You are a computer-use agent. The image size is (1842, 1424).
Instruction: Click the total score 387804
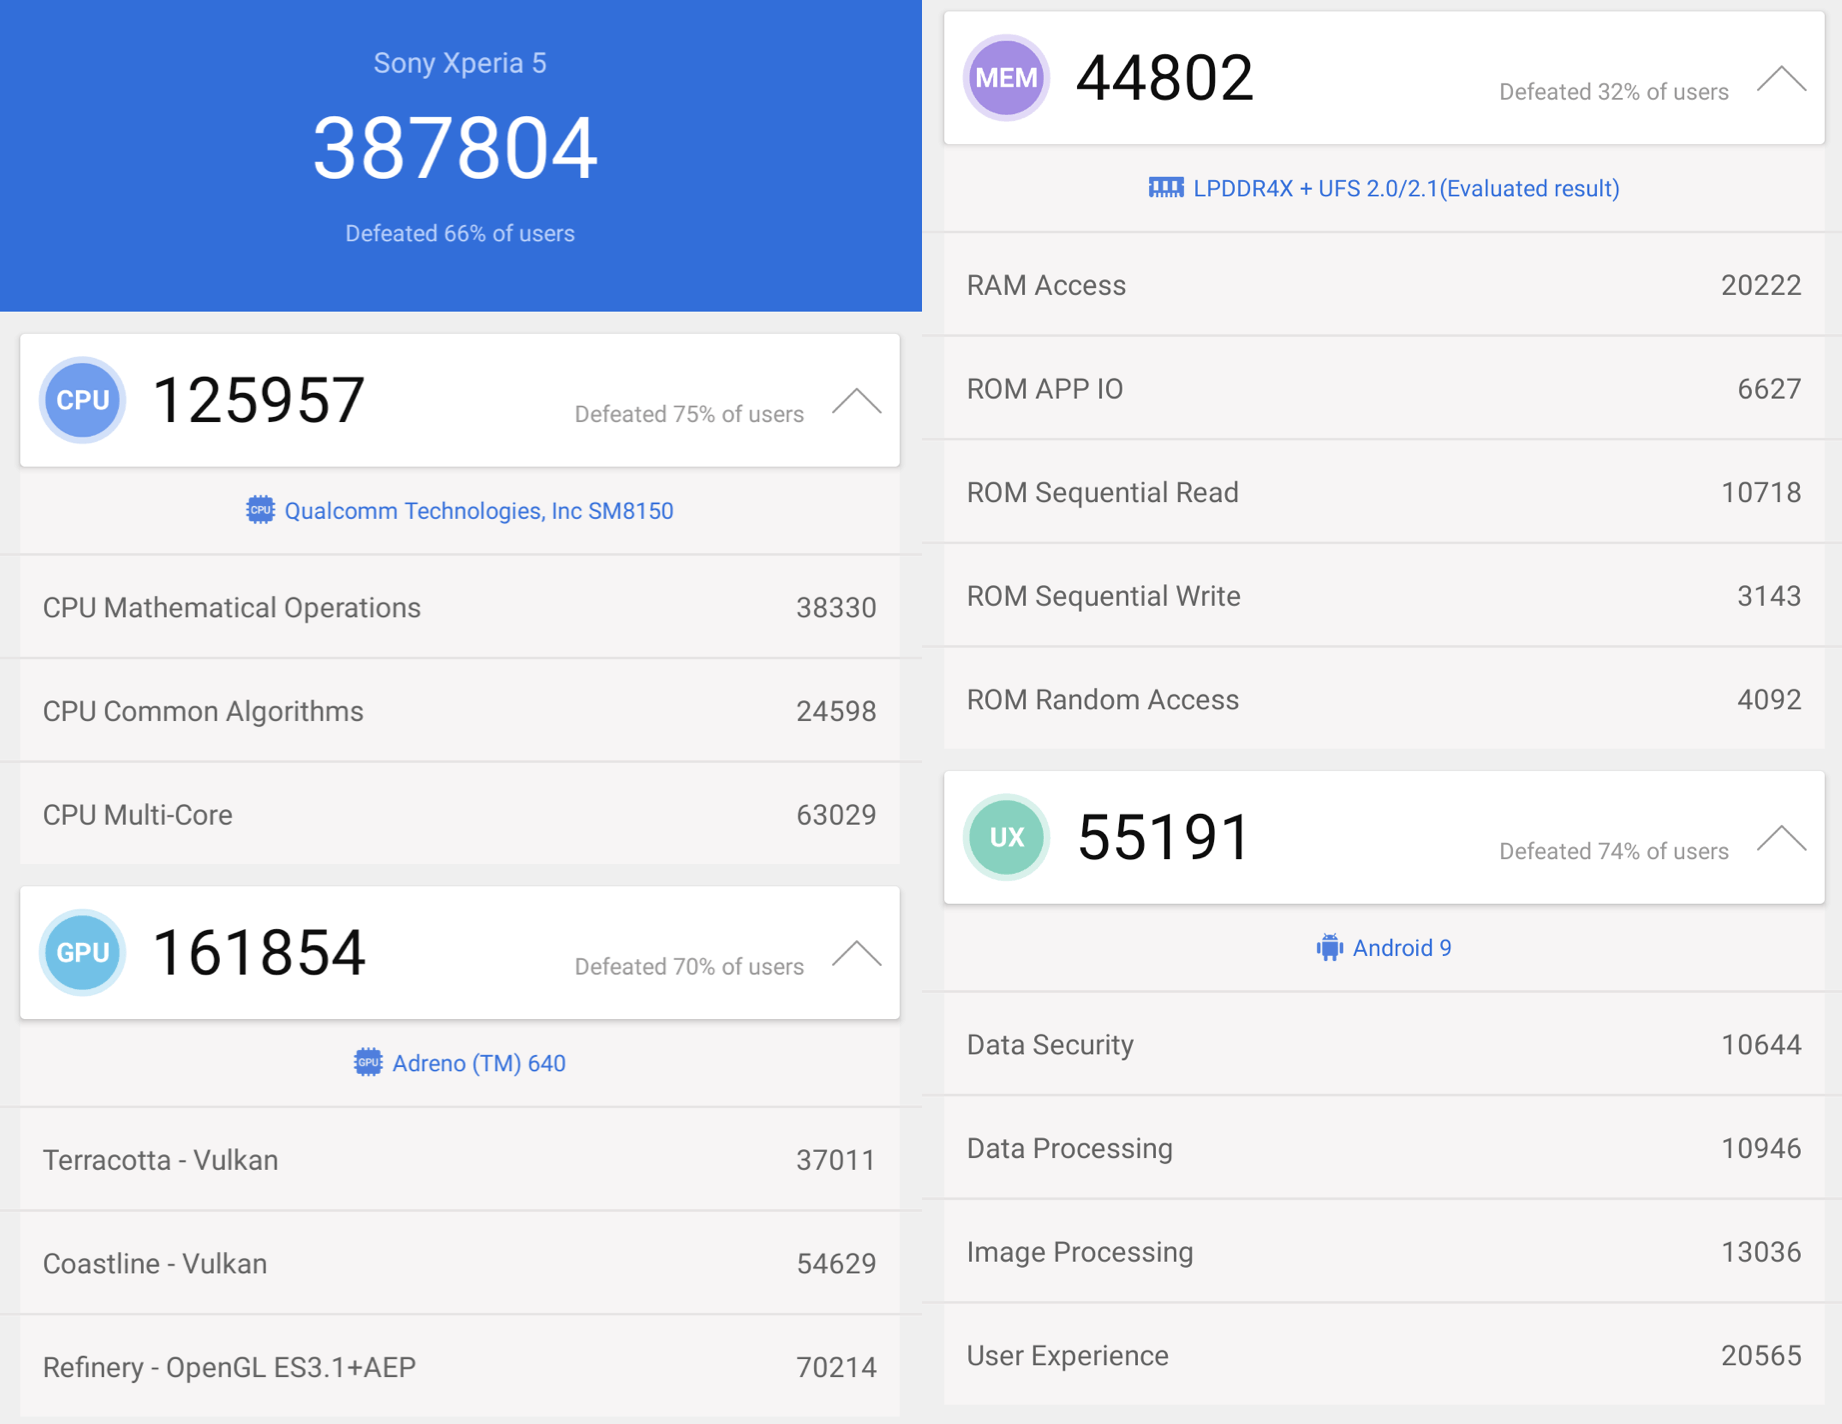(456, 148)
